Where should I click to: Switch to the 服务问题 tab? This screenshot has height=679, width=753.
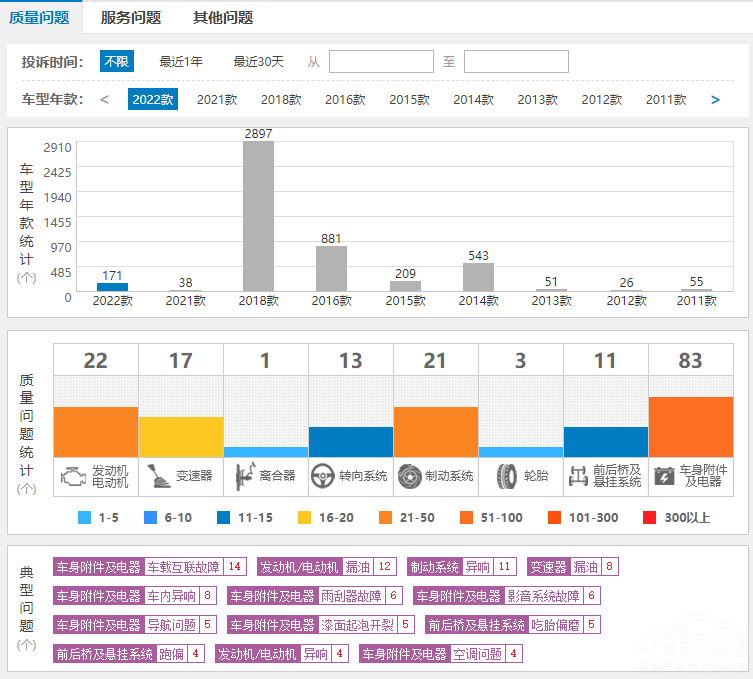click(131, 17)
